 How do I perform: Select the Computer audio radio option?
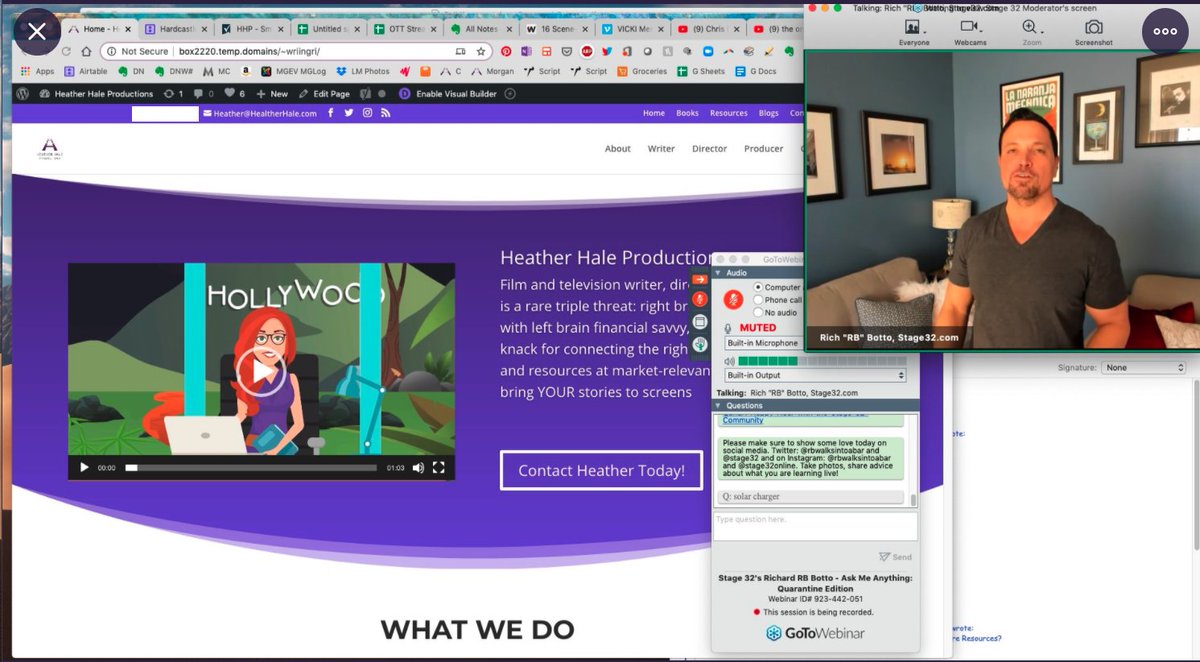758,287
